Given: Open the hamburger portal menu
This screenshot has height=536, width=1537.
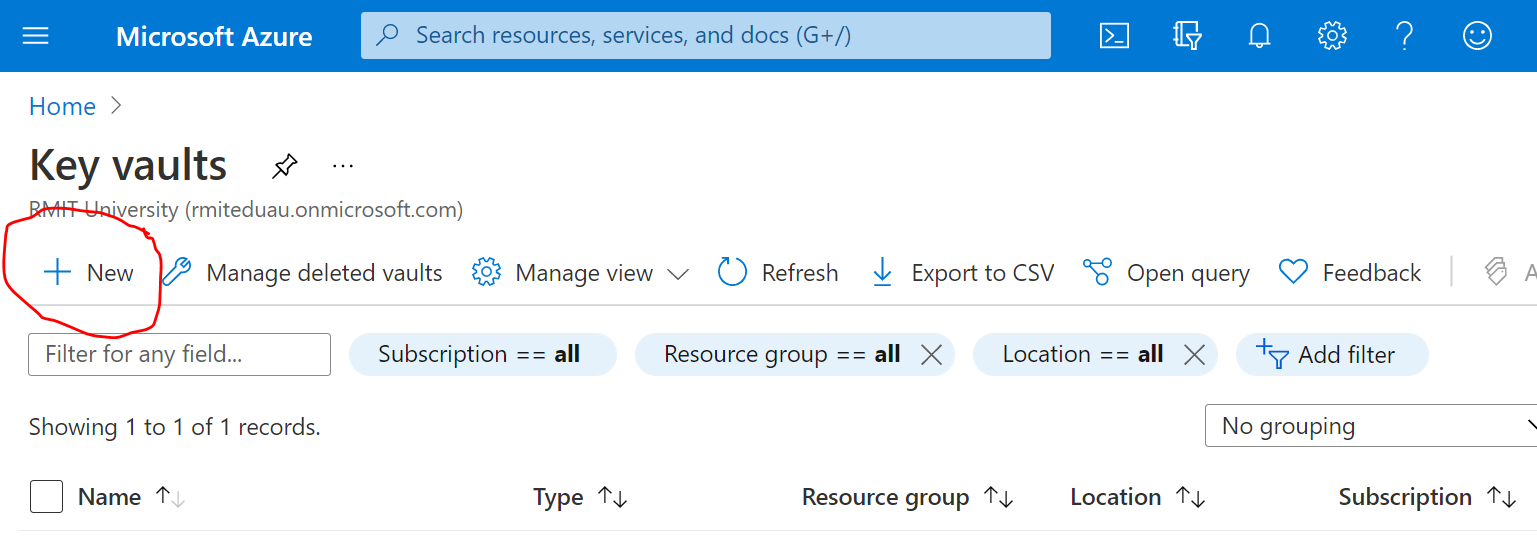Looking at the screenshot, I should pyautogui.click(x=36, y=36).
